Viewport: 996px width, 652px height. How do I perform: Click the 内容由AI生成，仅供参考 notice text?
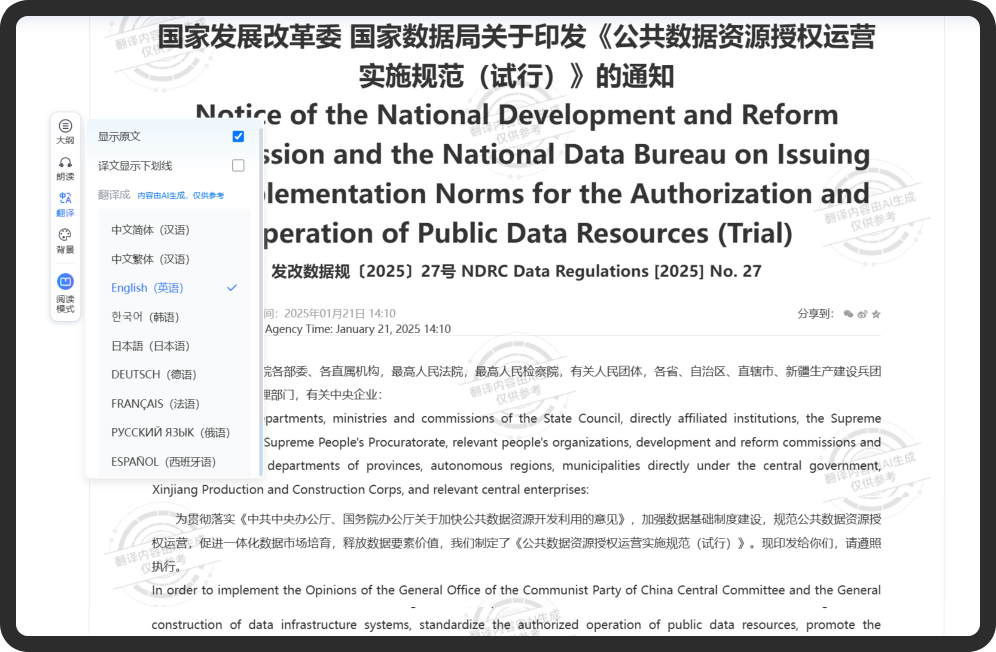181,196
